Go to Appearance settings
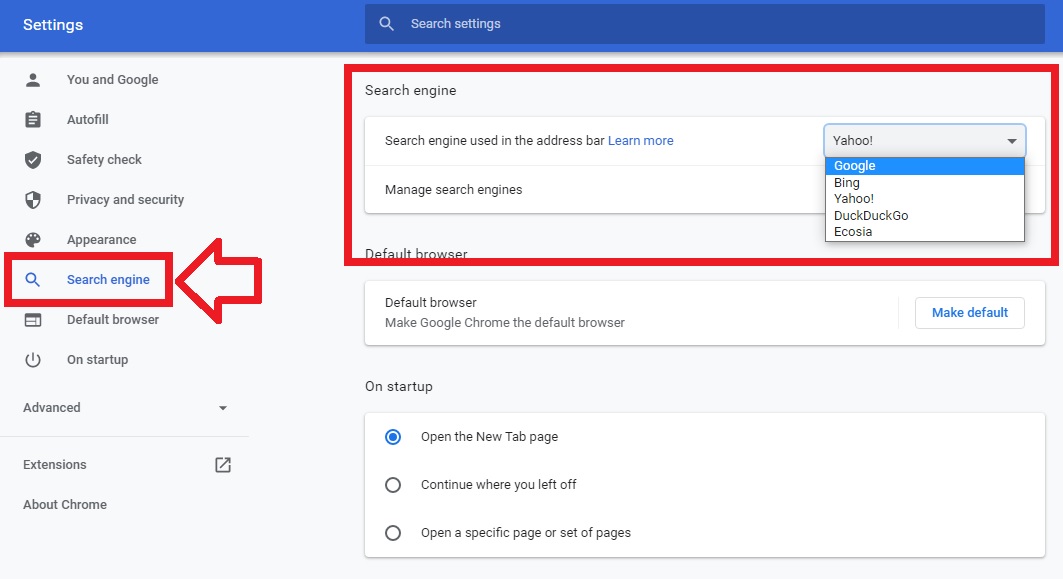 [x=102, y=240]
